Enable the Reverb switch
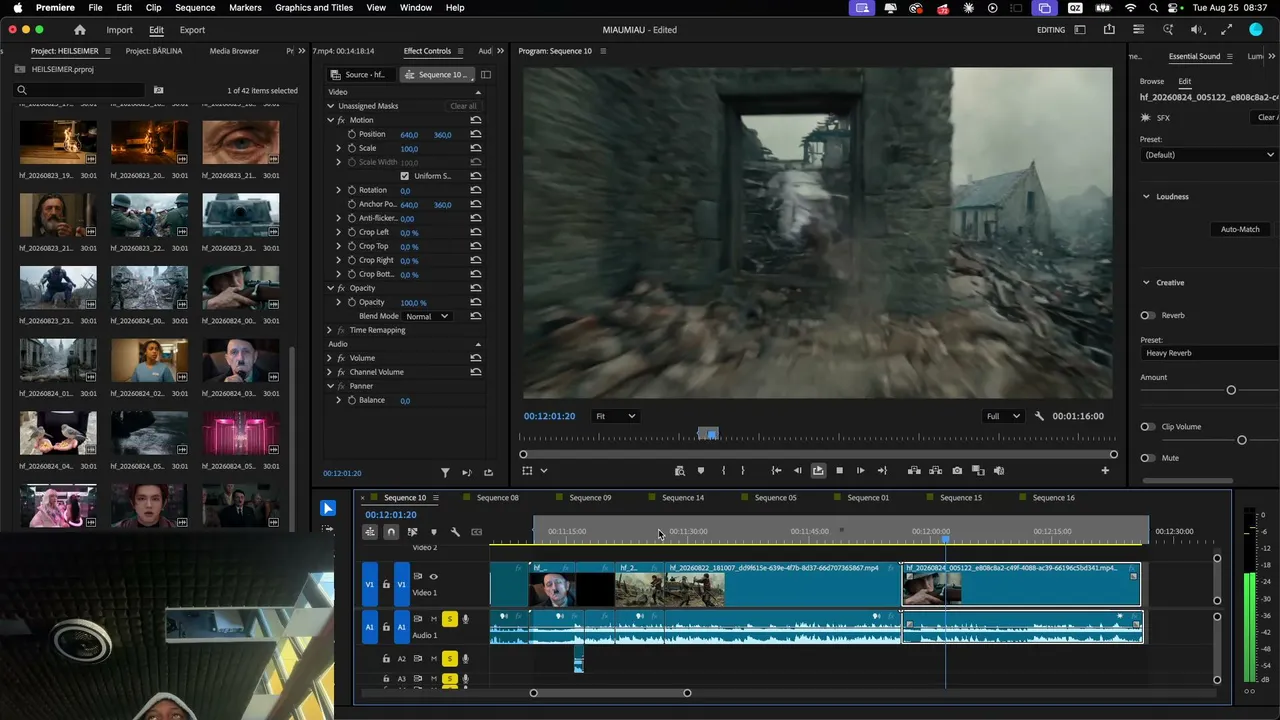The width and height of the screenshot is (1280, 720). tap(1147, 315)
